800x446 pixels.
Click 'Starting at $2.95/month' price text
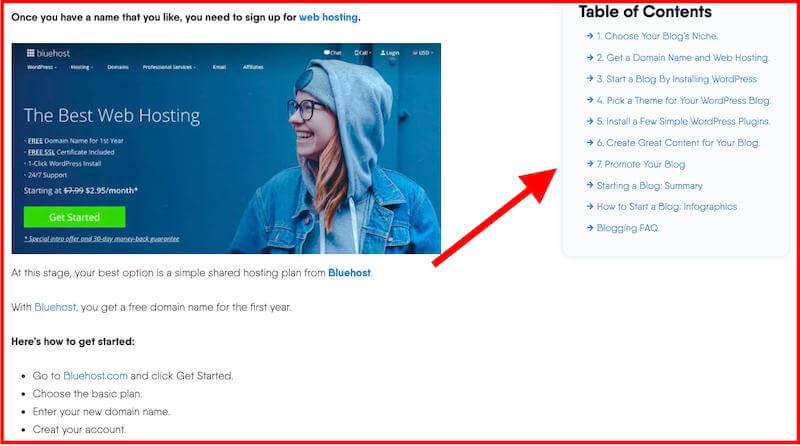click(81, 190)
